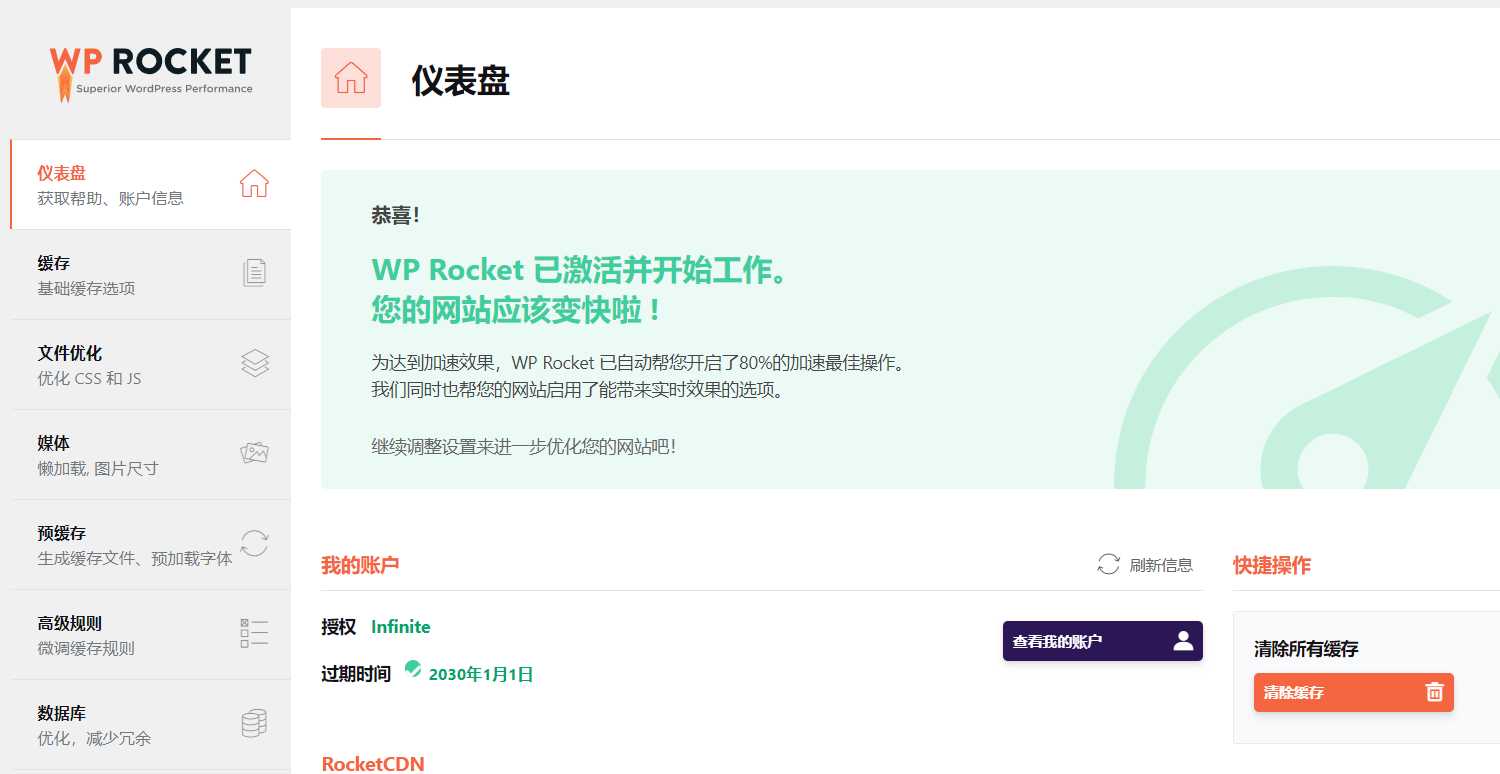Click the RocketCDN heading

(x=373, y=764)
